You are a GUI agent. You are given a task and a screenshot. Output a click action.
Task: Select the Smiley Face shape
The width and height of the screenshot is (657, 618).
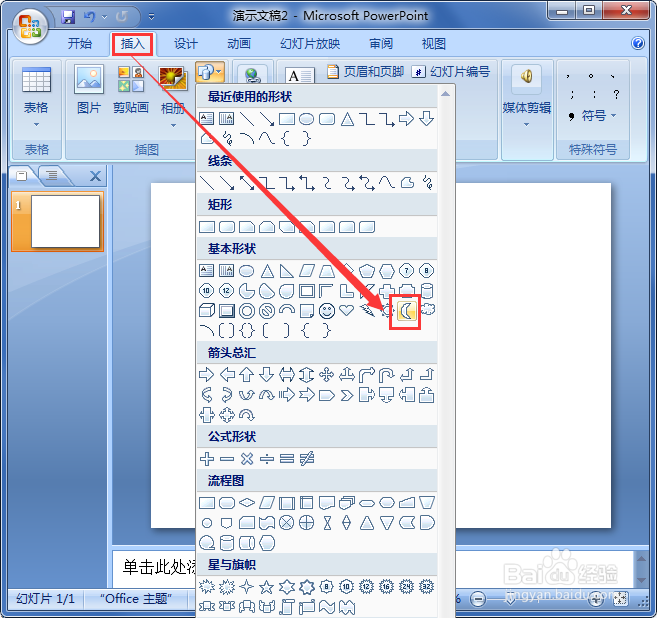(x=327, y=311)
